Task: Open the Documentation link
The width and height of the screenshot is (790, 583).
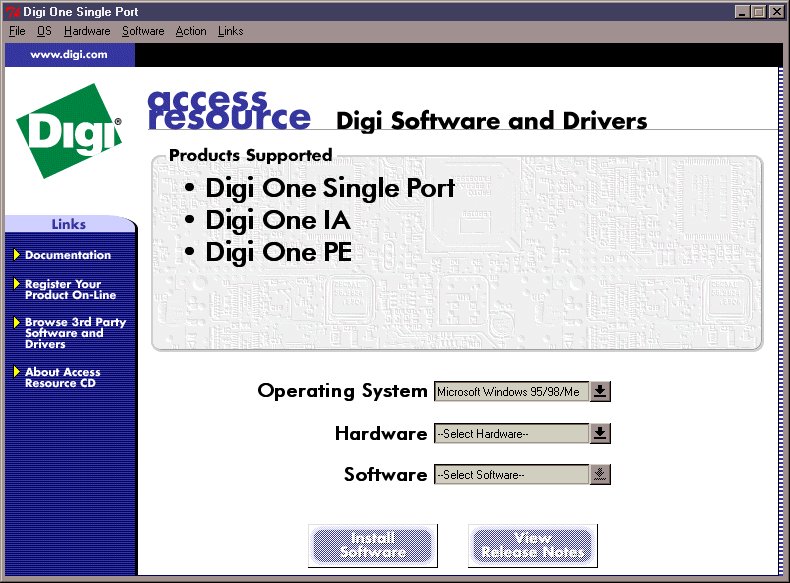Action: pos(68,255)
